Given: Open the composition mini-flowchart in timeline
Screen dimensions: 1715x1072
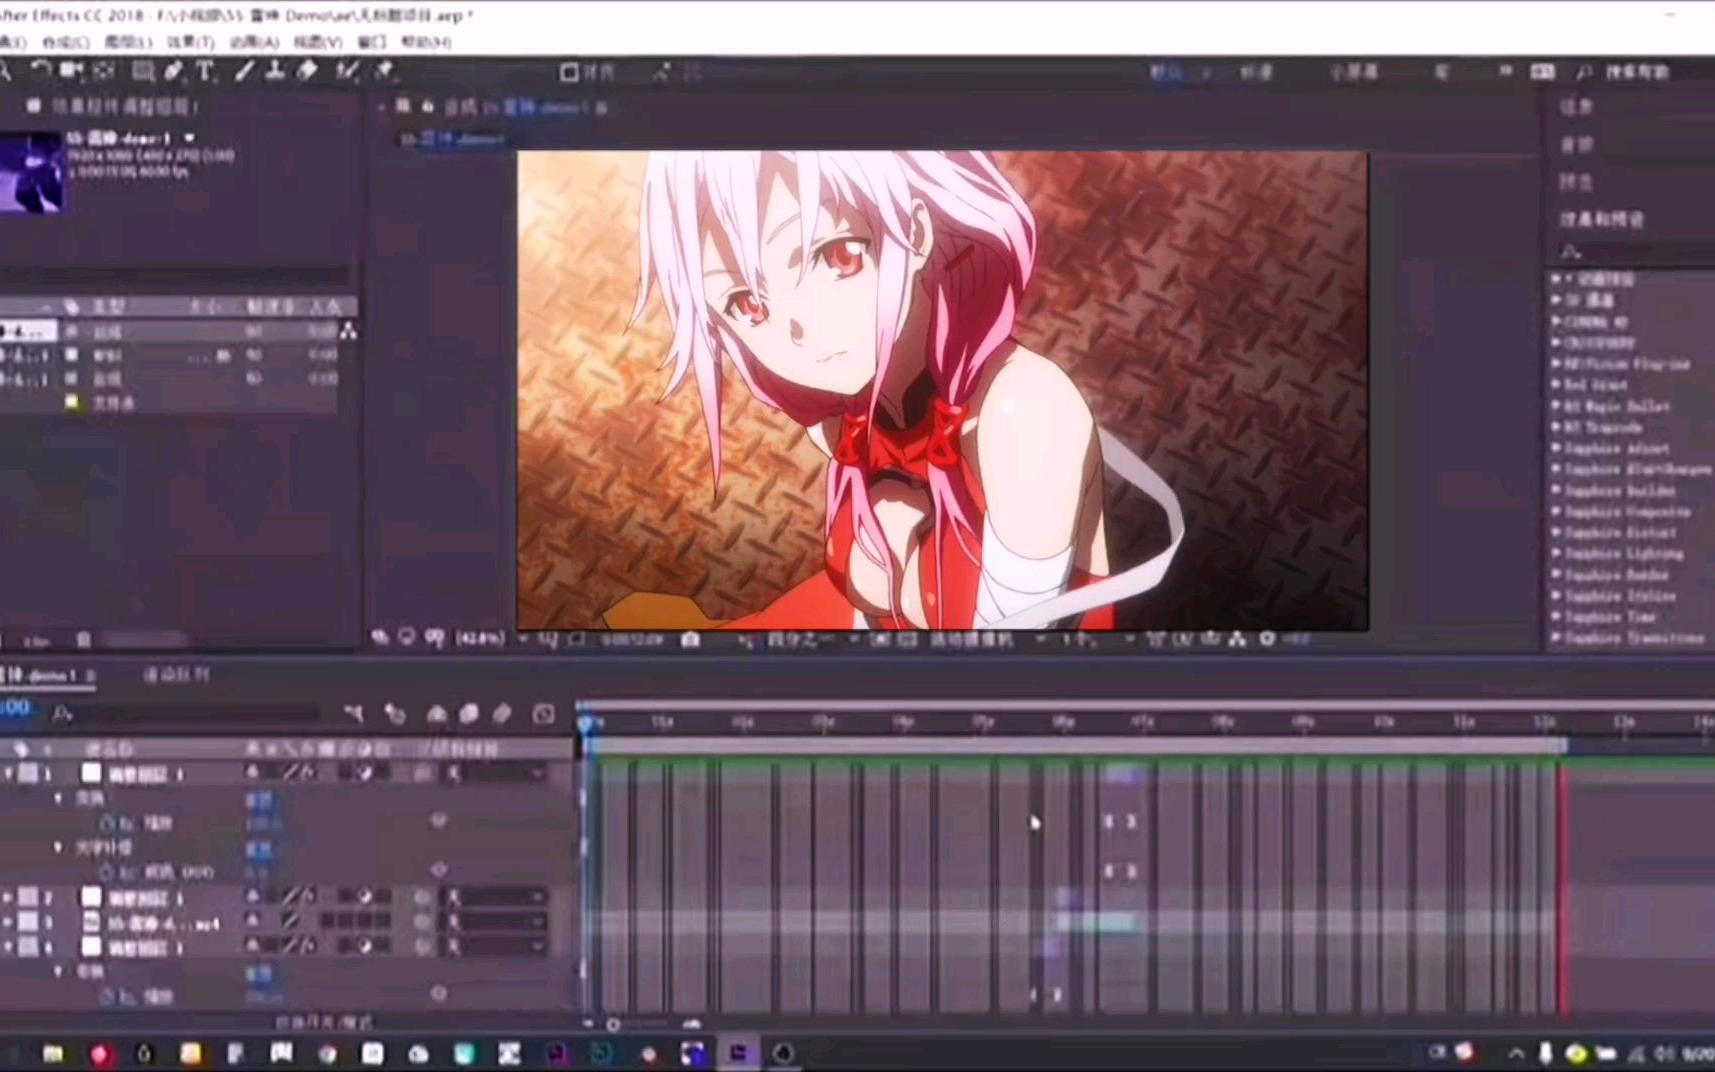Looking at the screenshot, I should (x=353, y=713).
